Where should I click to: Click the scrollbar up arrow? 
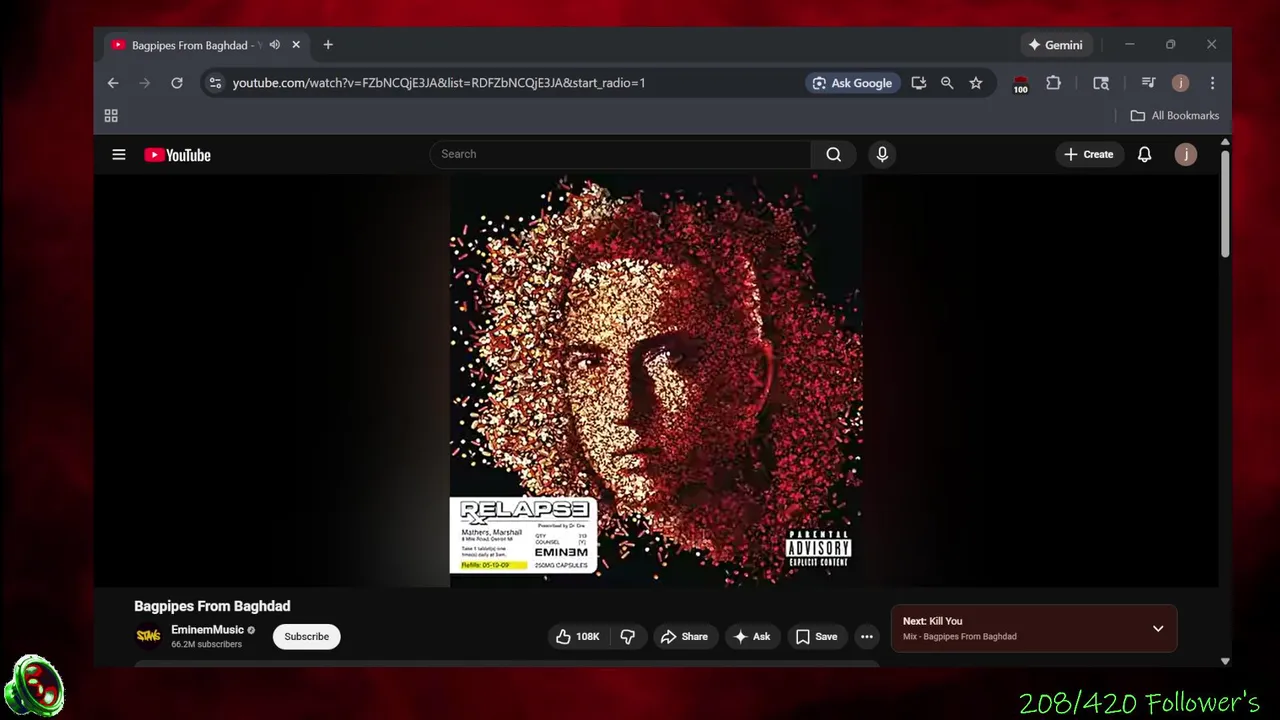coord(1225,144)
